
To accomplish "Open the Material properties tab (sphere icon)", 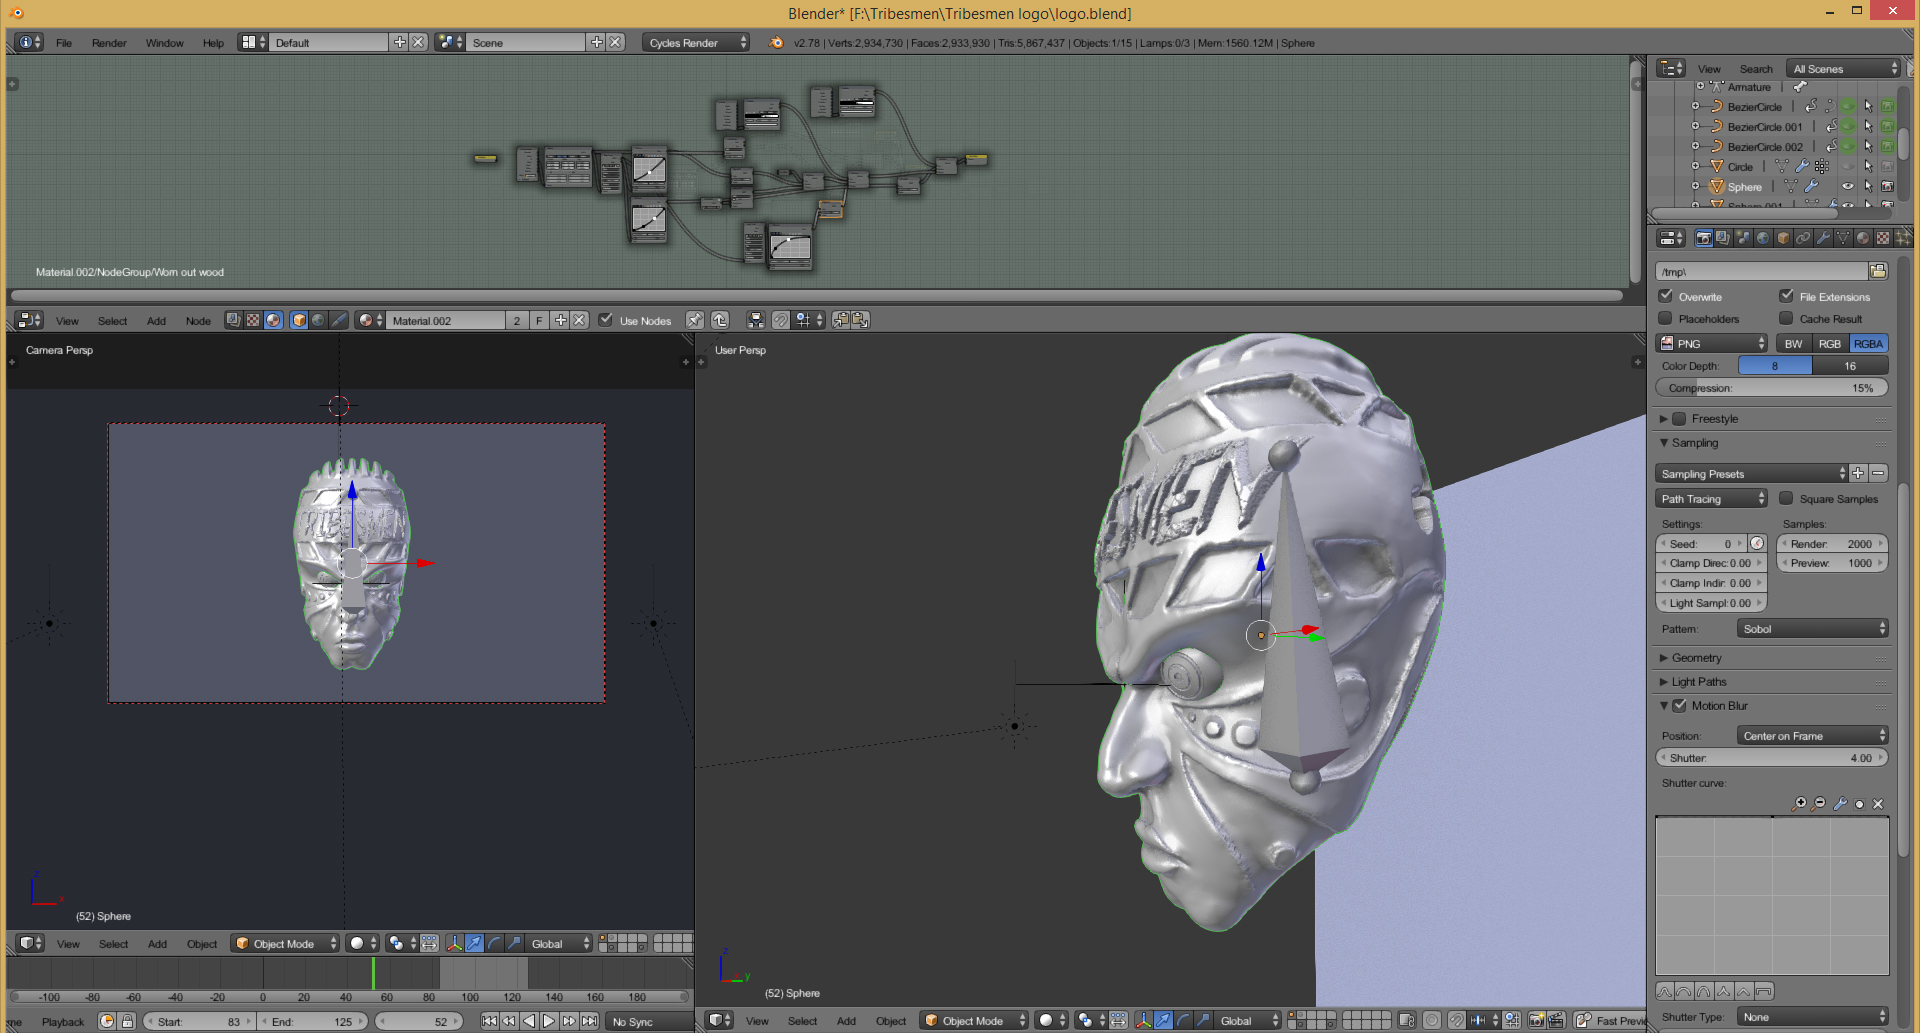I will 1863,238.
